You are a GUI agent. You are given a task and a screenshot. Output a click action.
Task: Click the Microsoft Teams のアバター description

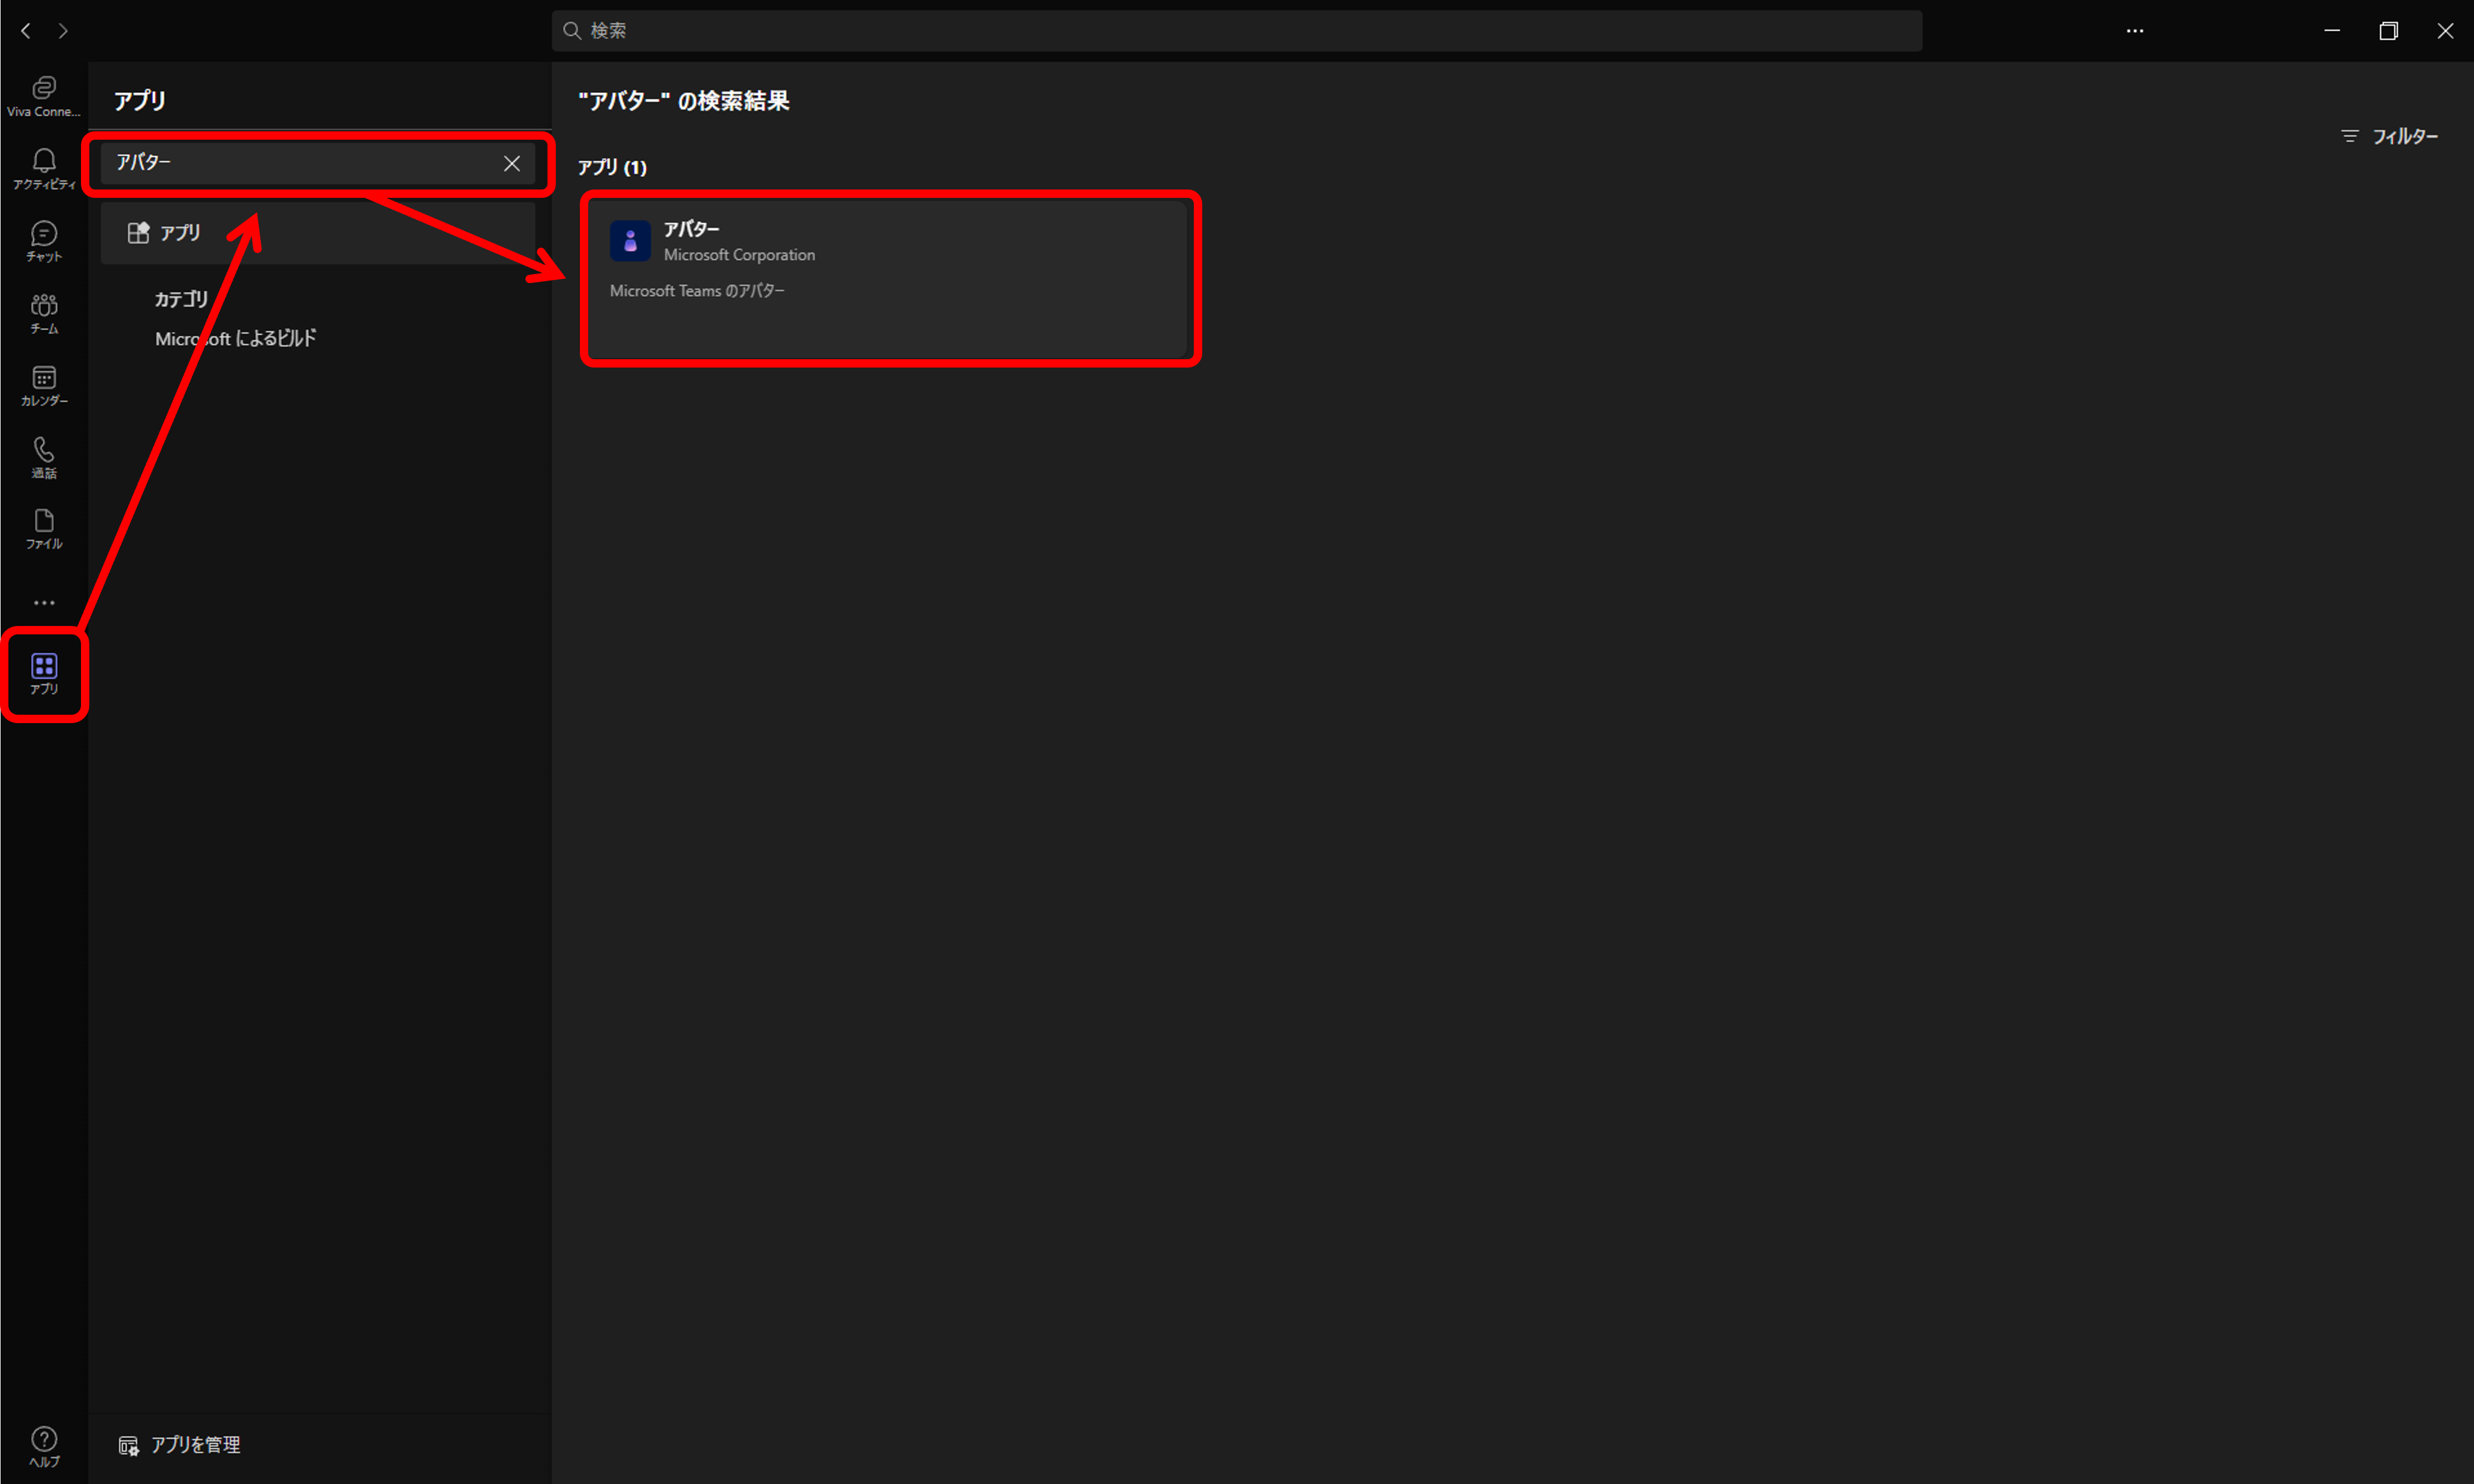point(697,291)
